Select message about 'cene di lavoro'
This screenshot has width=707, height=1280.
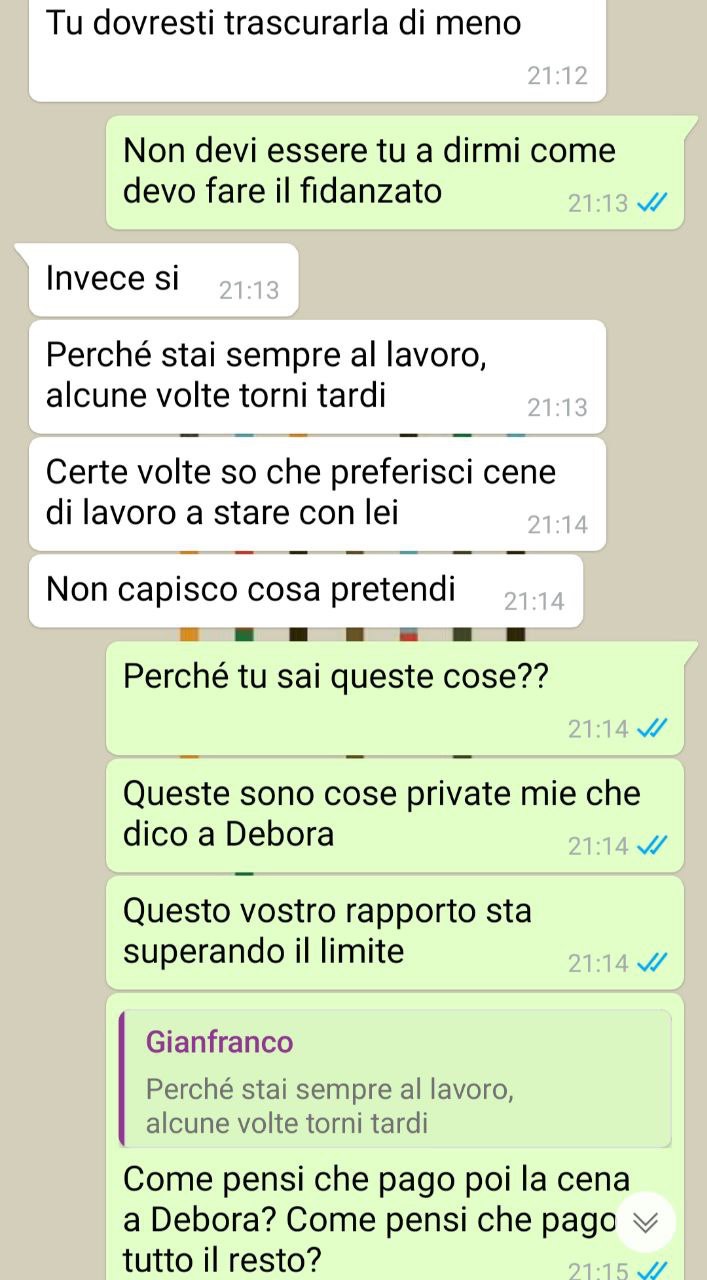[x=317, y=494]
